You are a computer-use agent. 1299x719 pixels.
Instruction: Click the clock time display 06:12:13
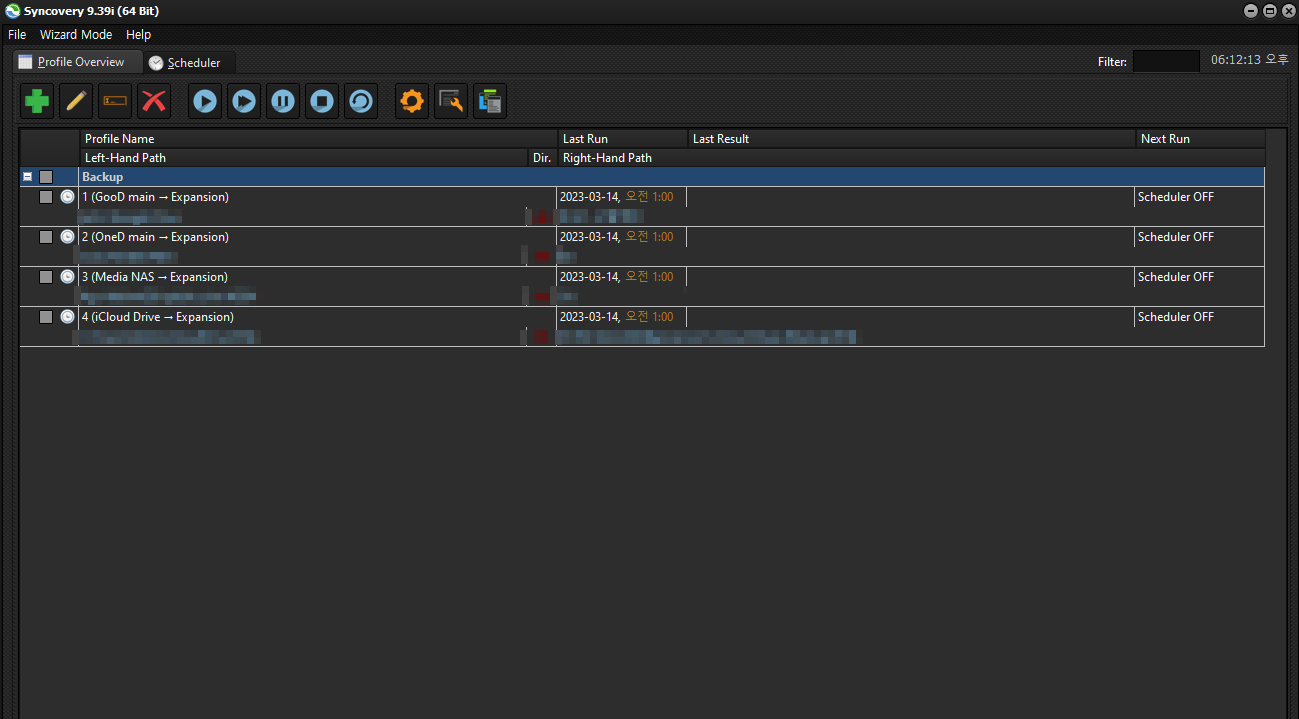(x=1249, y=60)
